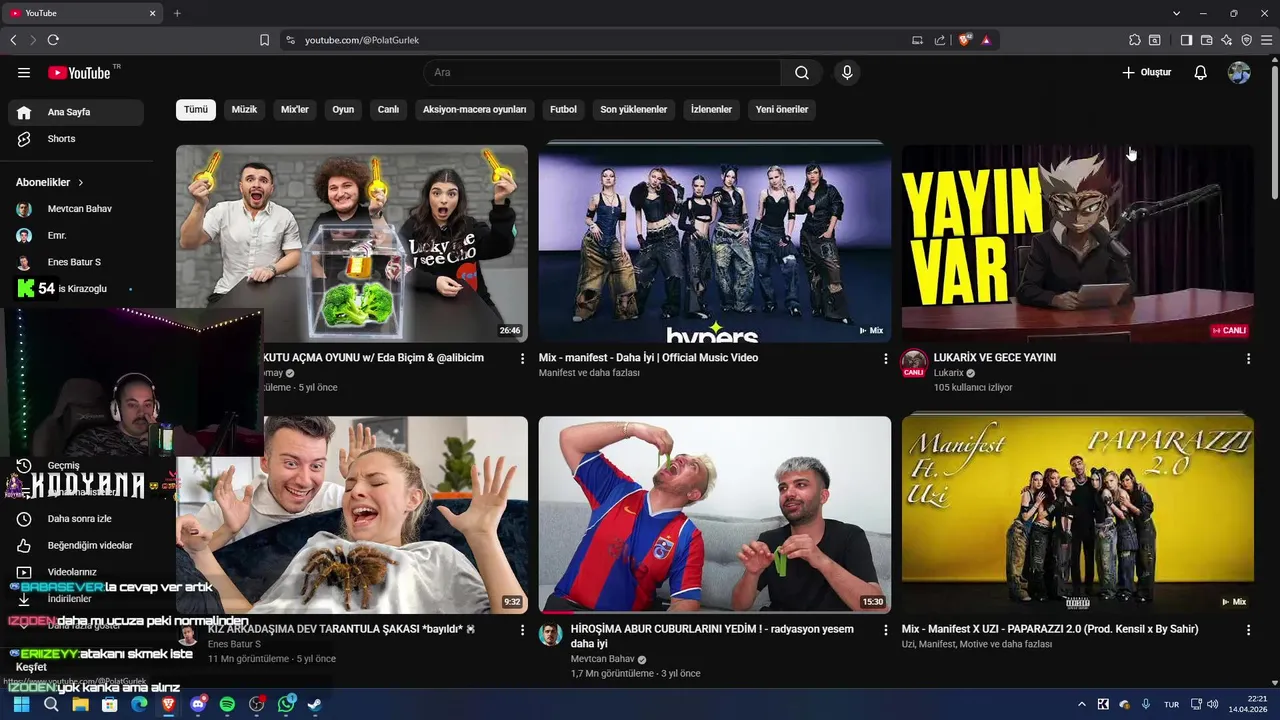Open Discord from the taskbar
The image size is (1280, 720).
pos(198,704)
